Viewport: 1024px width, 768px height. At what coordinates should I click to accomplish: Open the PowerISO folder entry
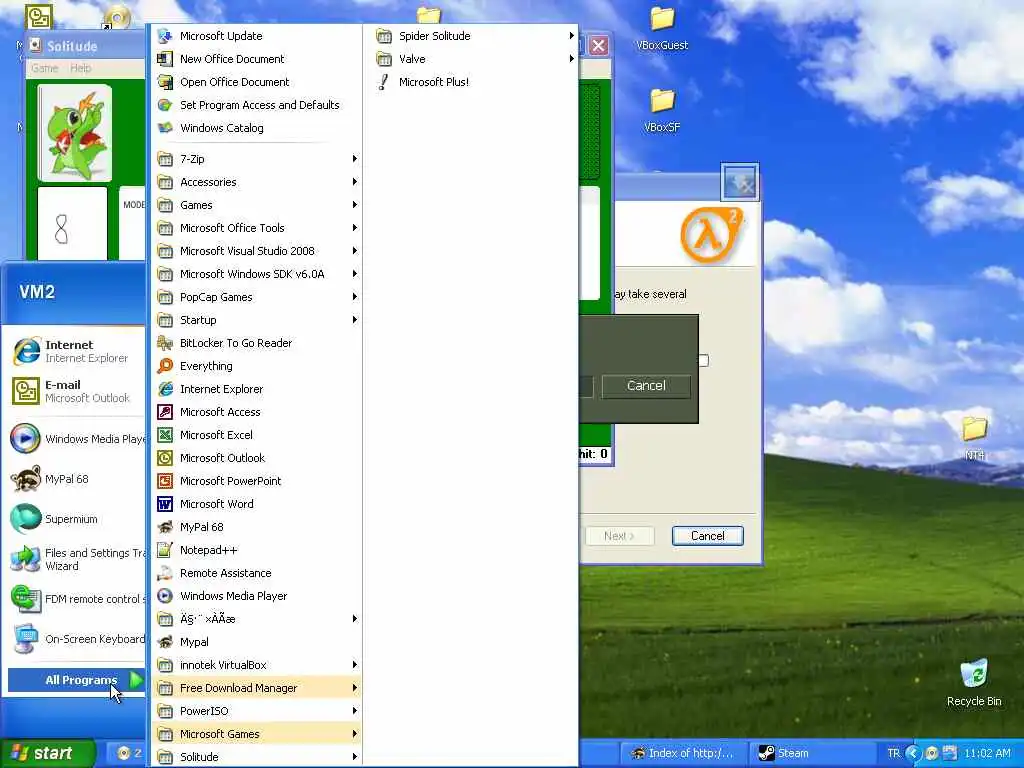[256, 711]
